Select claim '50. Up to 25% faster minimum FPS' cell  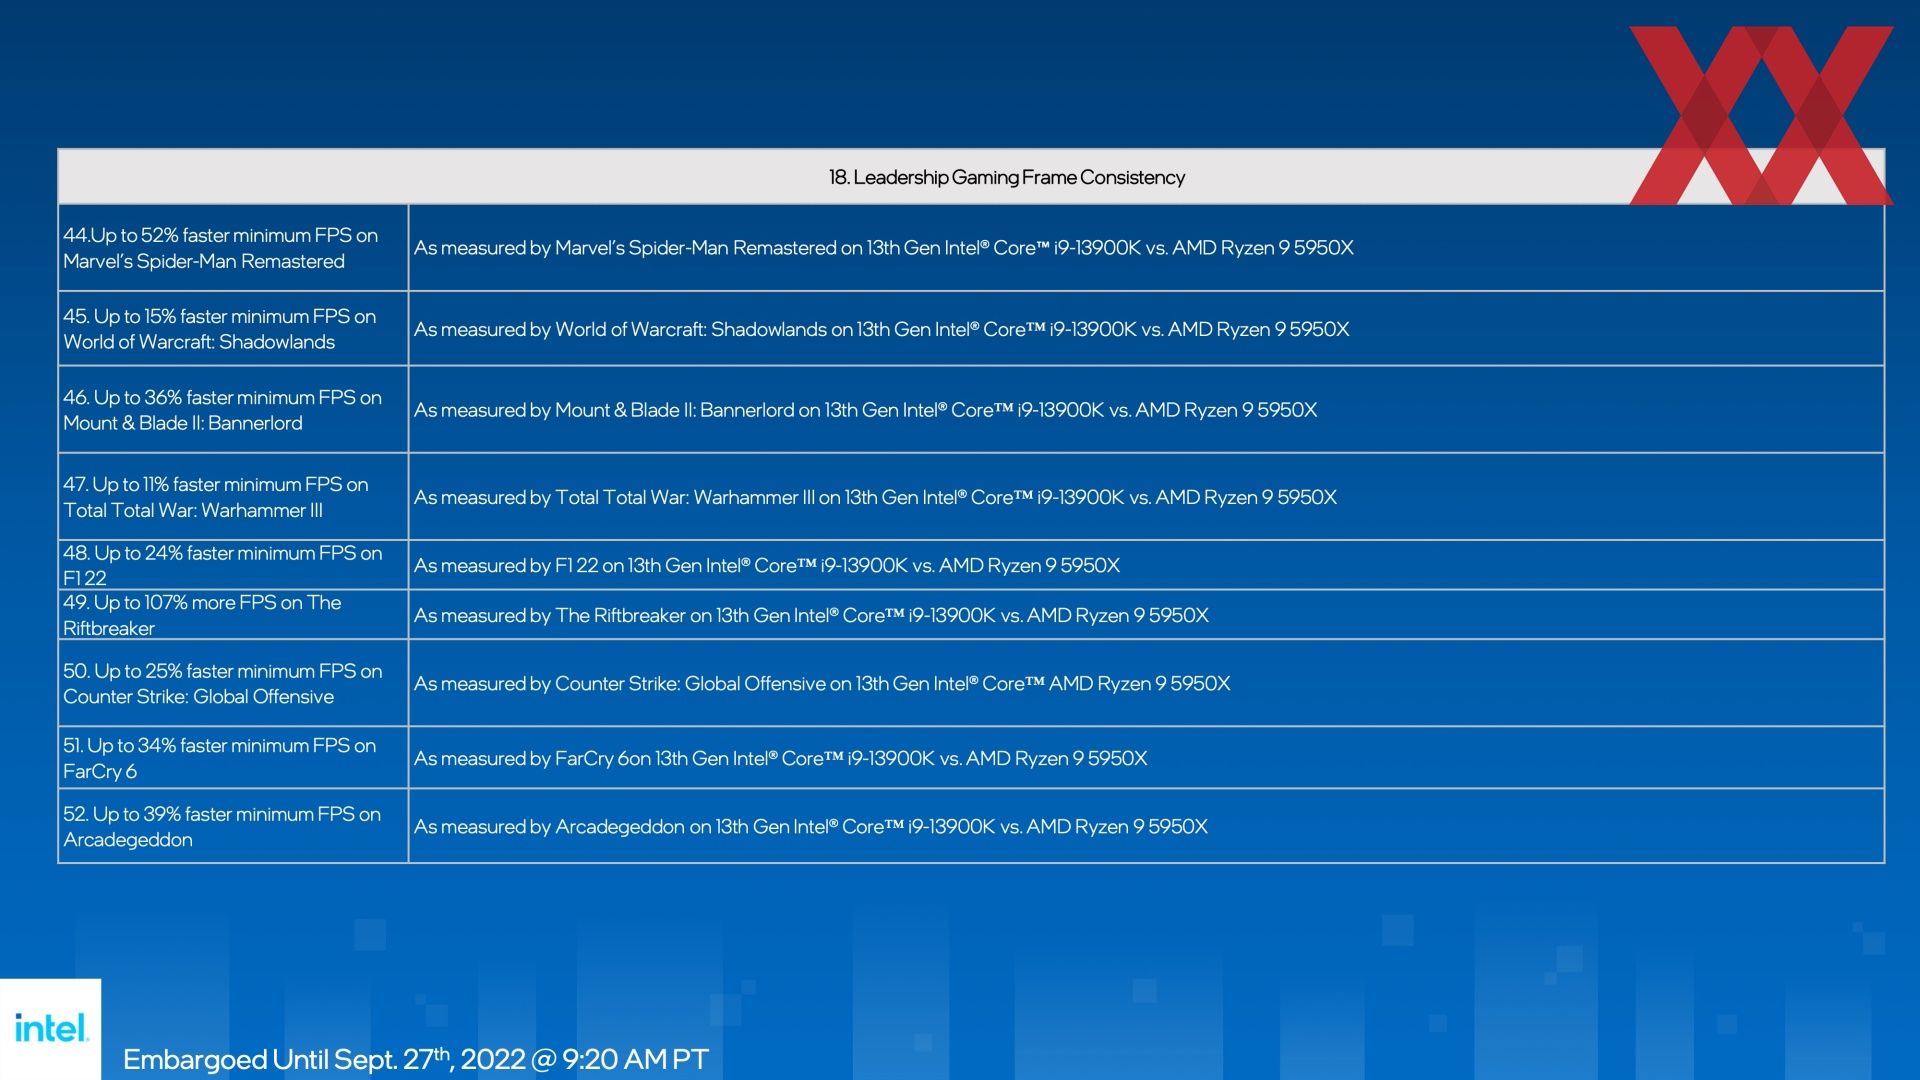(233, 683)
